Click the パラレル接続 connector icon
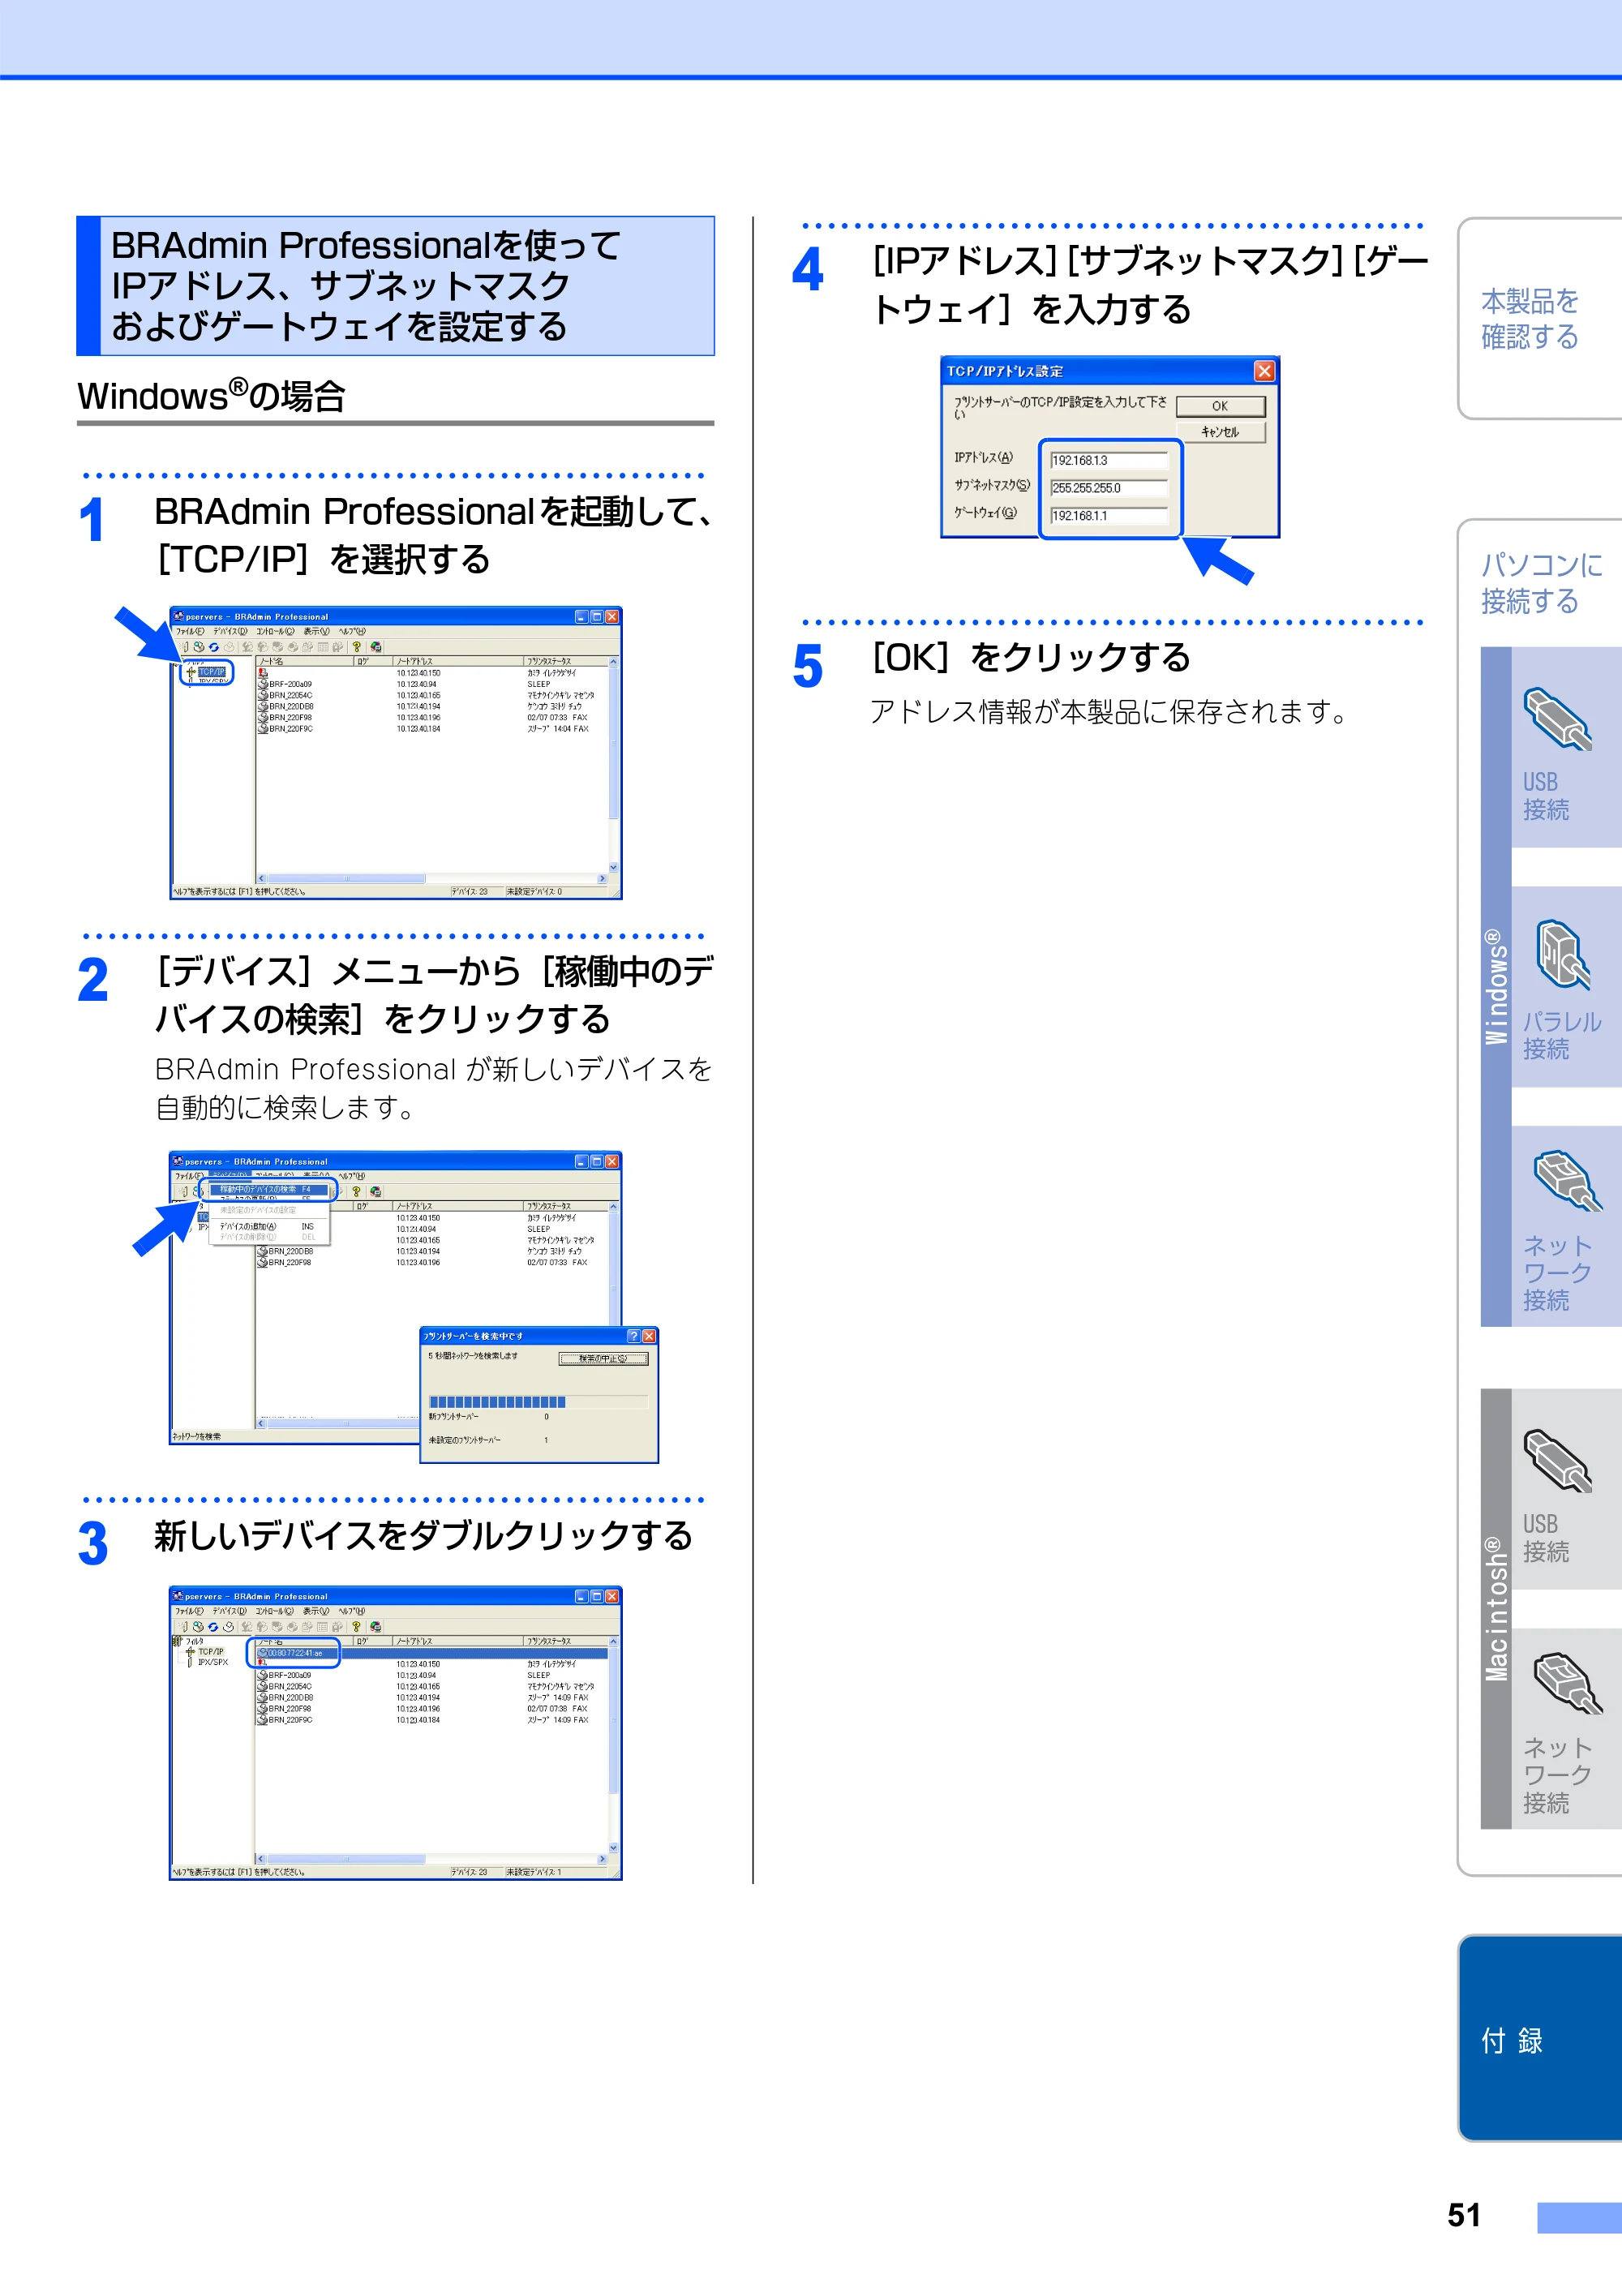This screenshot has width=1622, height=2296. (x=1563, y=954)
